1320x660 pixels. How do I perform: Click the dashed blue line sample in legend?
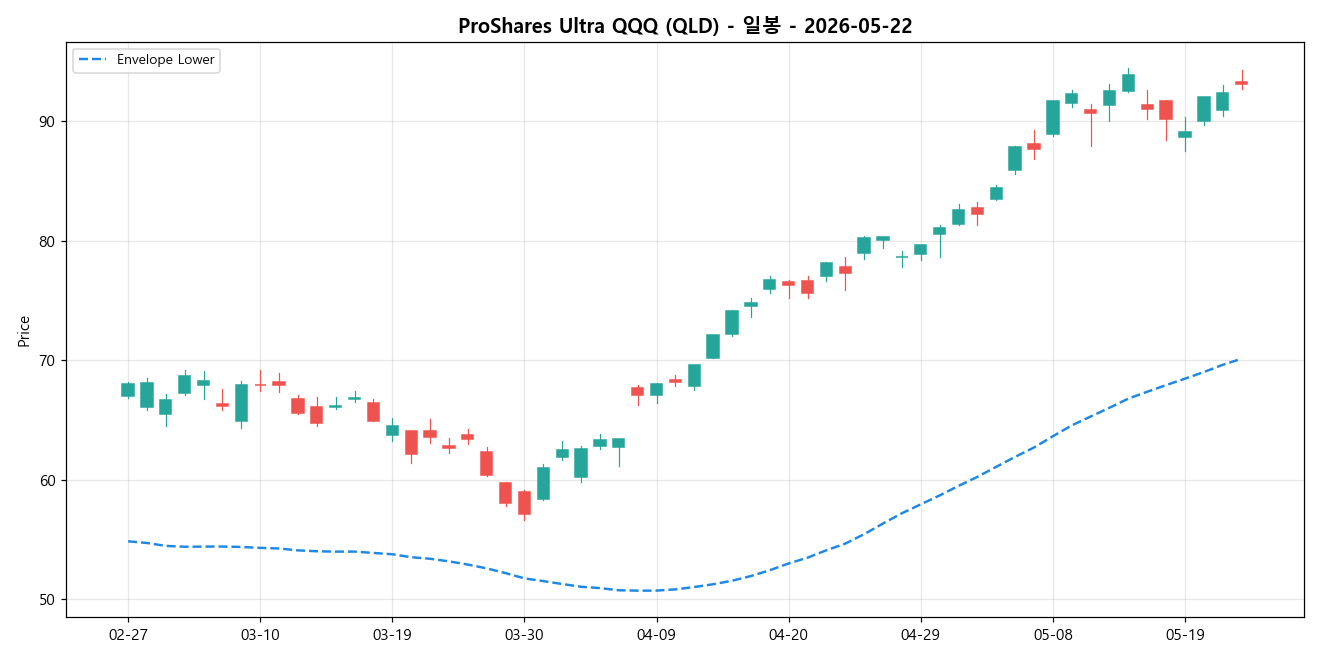pos(93,60)
